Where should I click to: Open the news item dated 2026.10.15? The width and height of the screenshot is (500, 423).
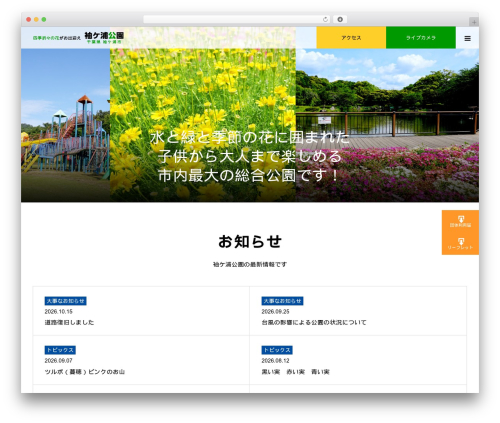pos(141,311)
